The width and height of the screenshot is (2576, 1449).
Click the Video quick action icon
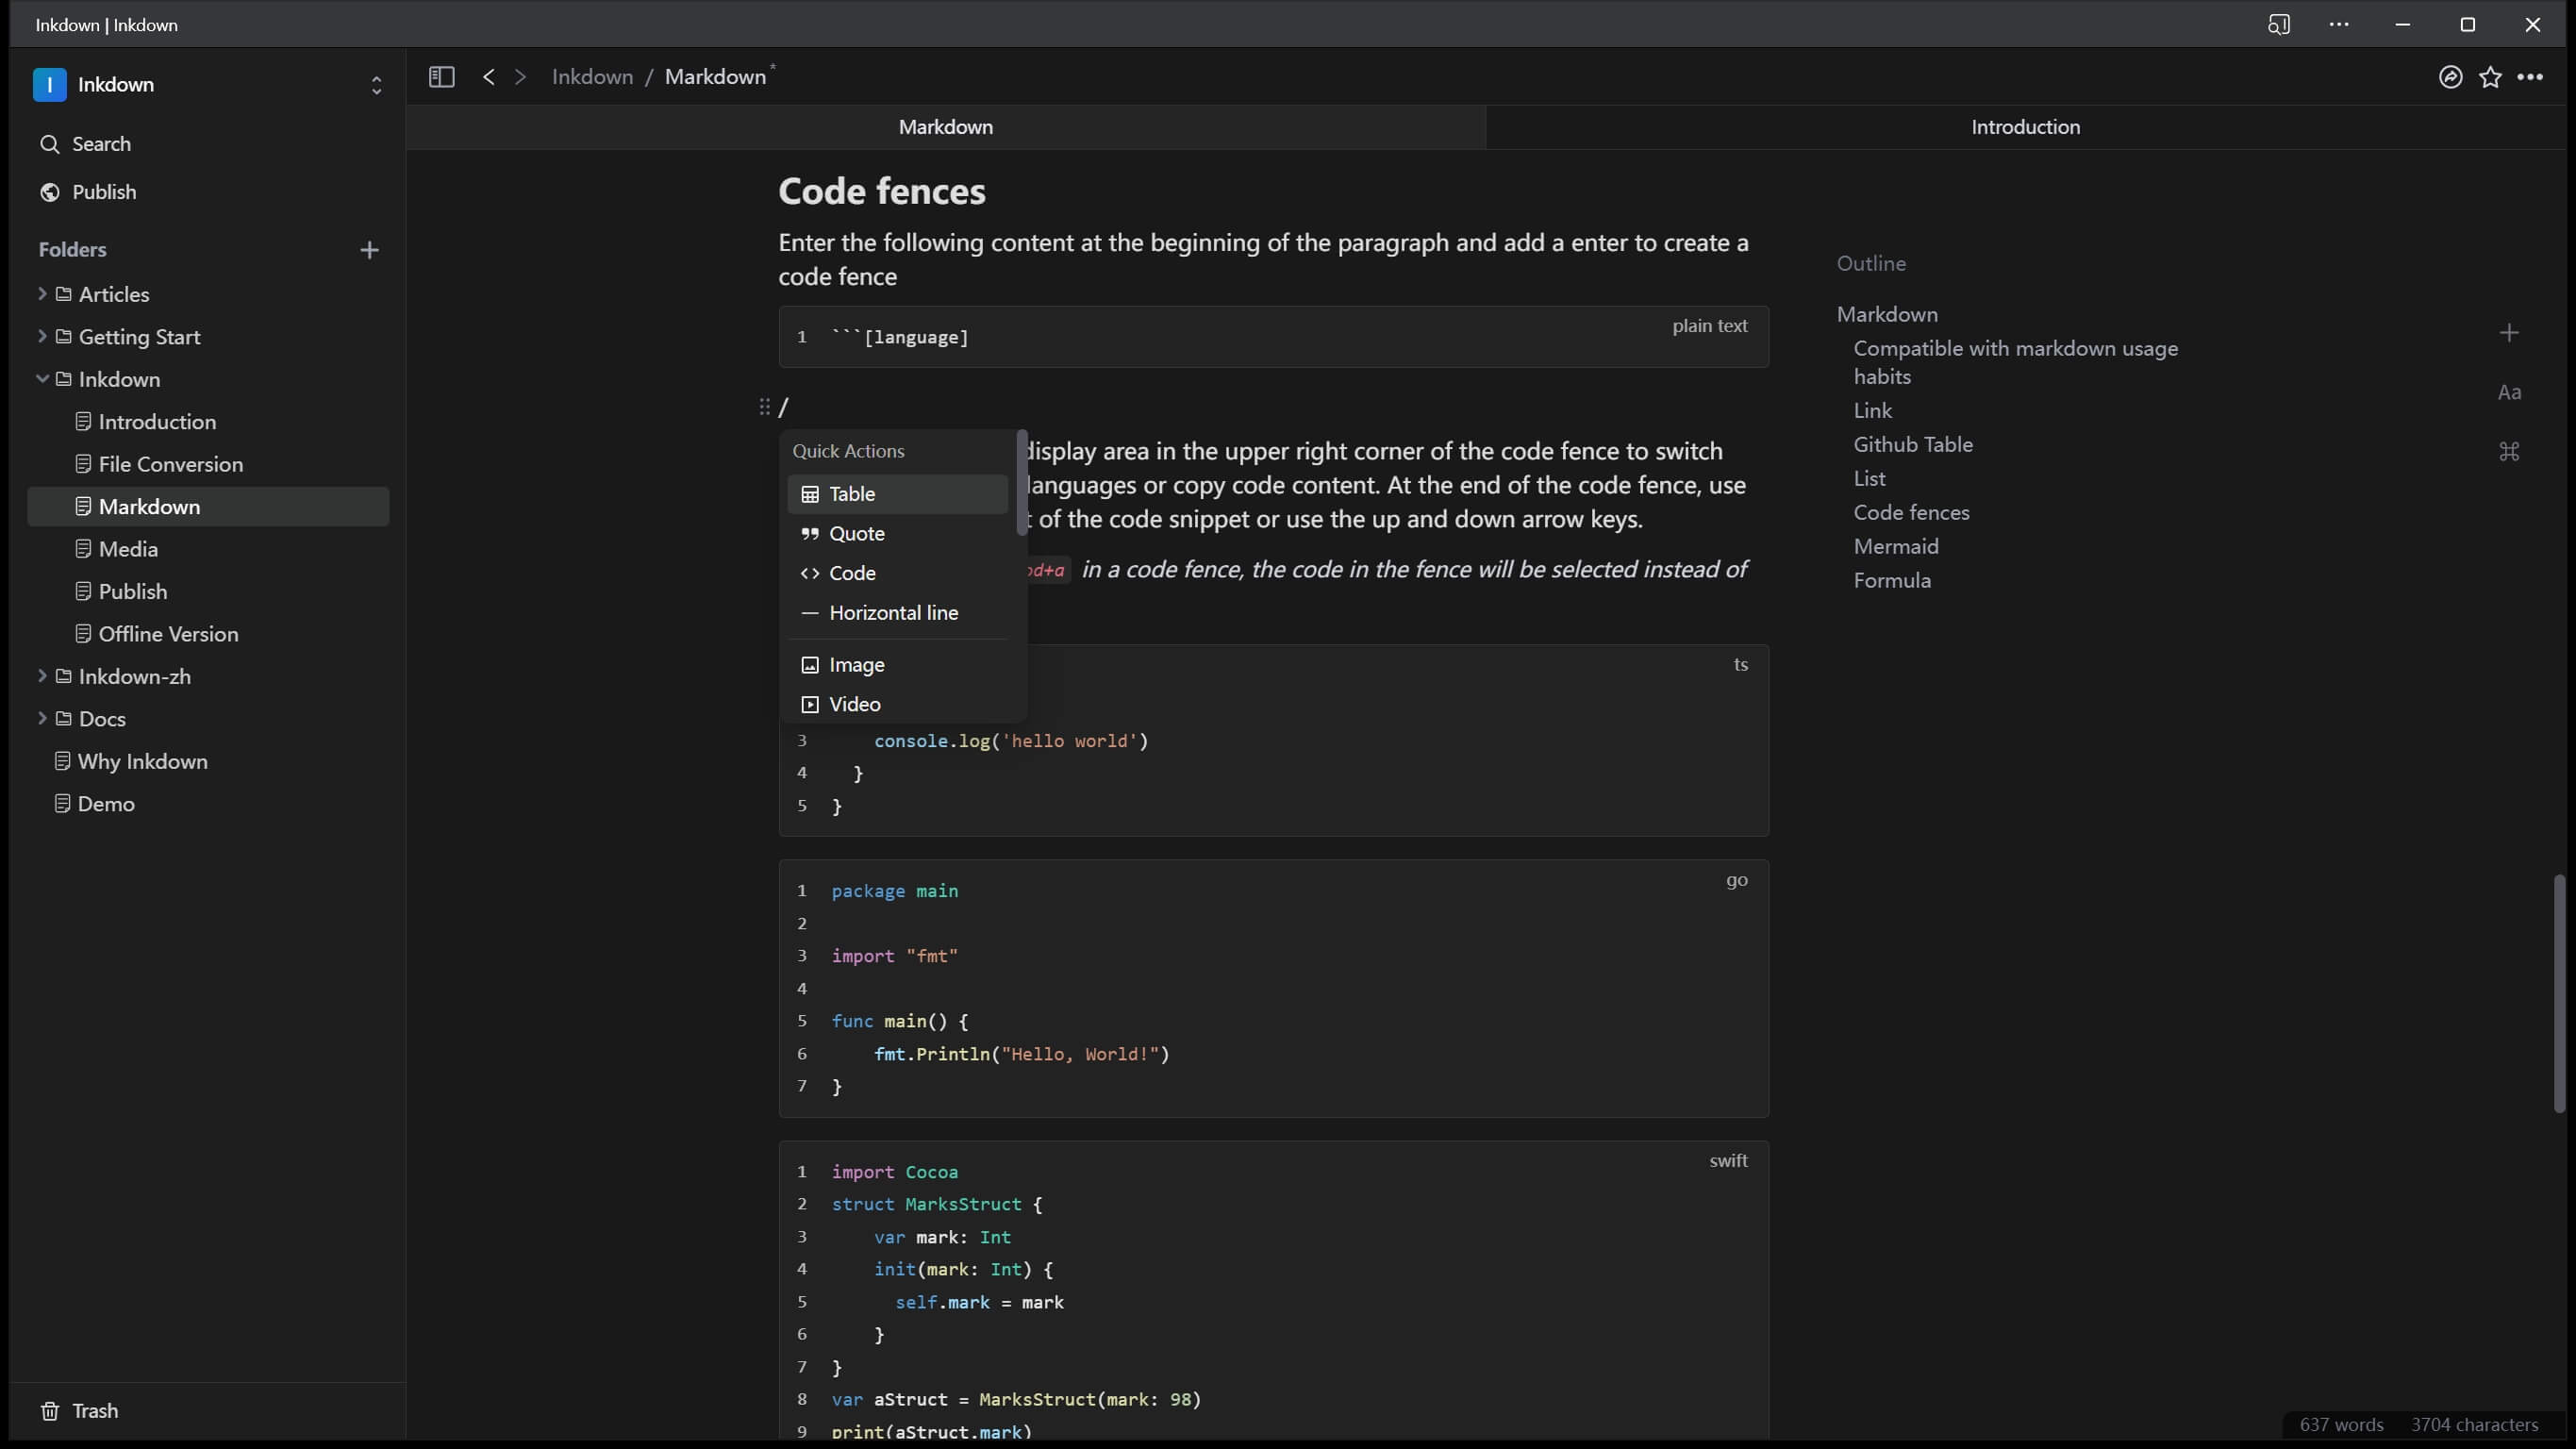(x=810, y=704)
